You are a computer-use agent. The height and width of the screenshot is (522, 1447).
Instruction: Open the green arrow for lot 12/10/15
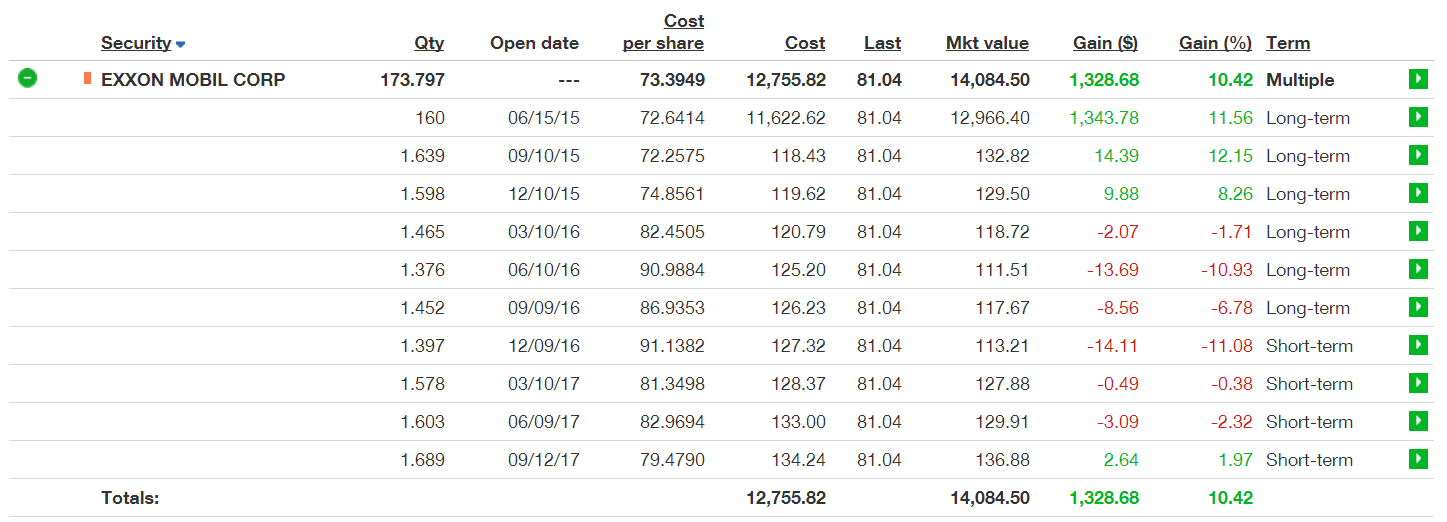point(1417,193)
